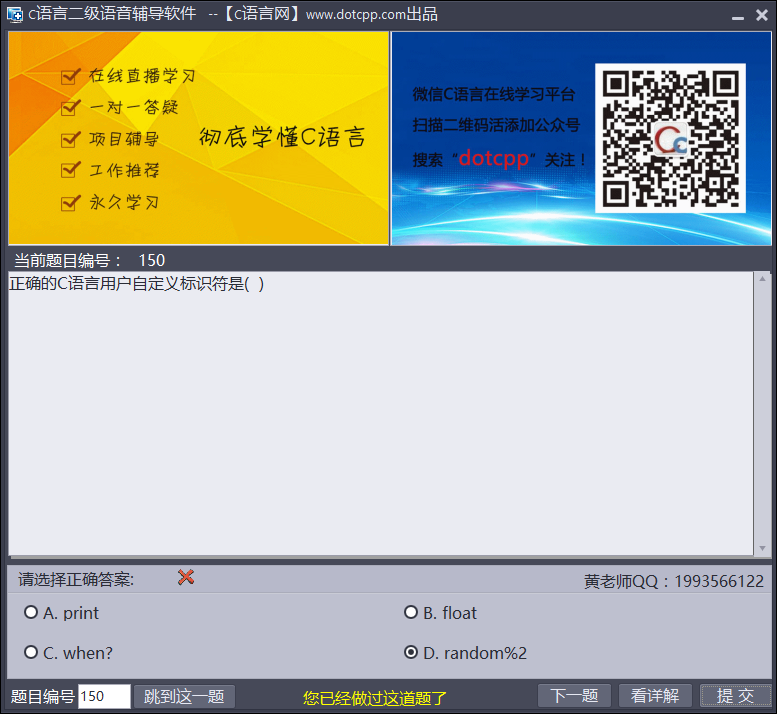Select answer D. random%2
Screen dimensions: 777x714
[411, 653]
